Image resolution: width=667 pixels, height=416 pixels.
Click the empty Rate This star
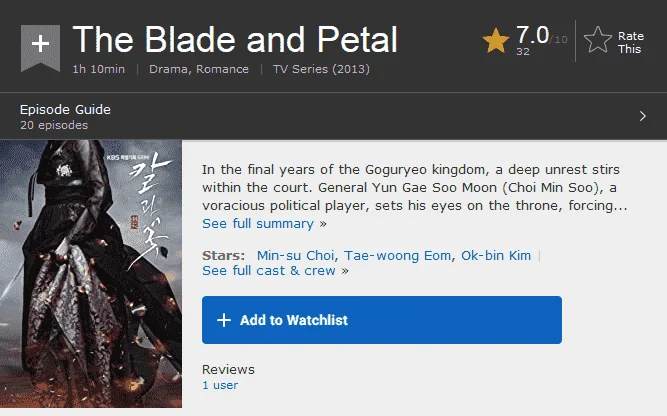click(x=598, y=40)
